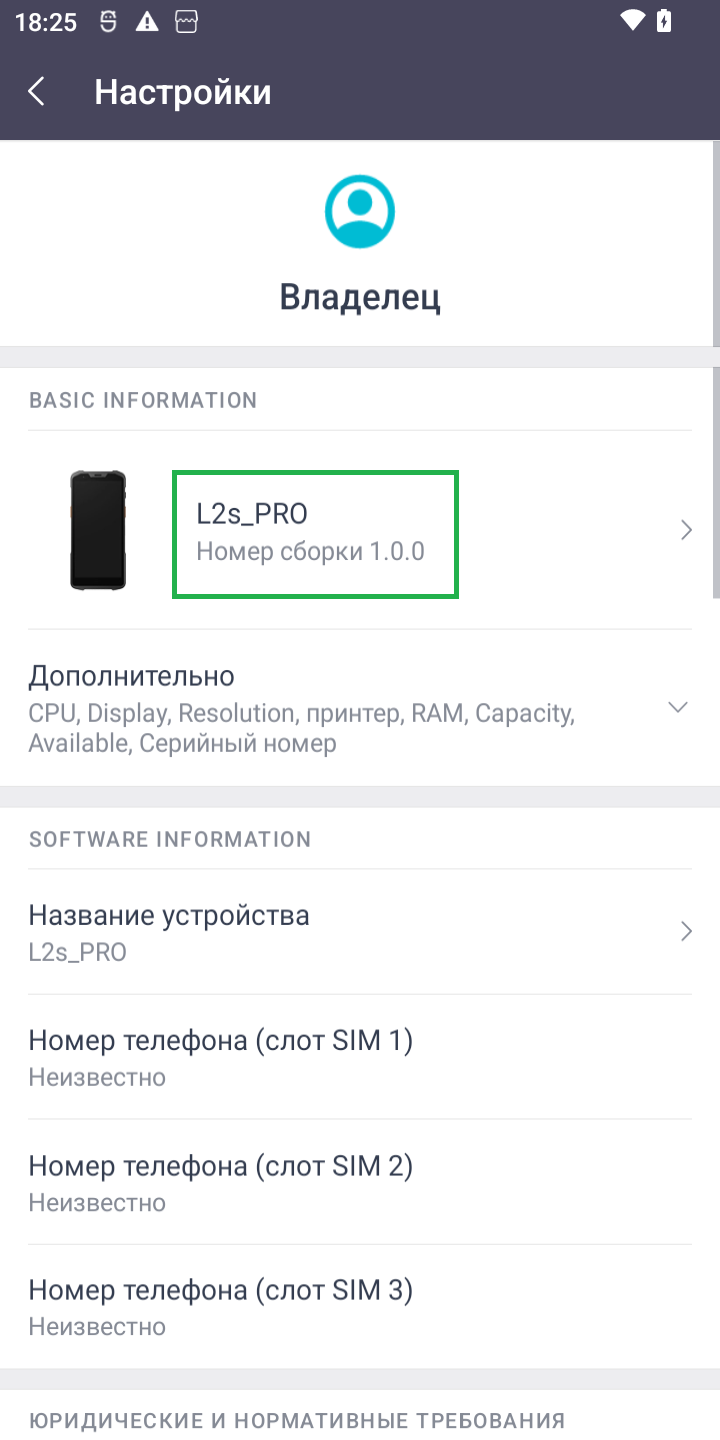Tap the clock time in status bar
The image size is (720, 1440).
click(x=46, y=22)
